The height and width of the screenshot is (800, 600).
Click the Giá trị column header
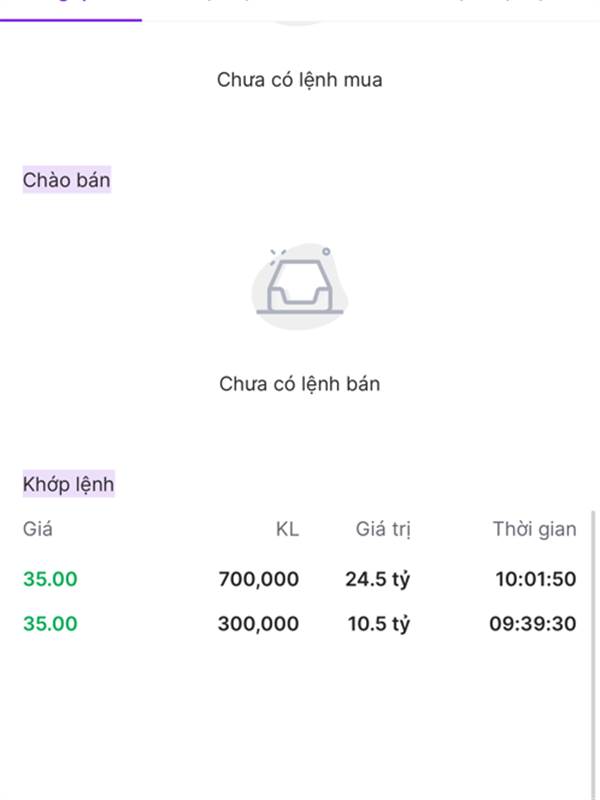coord(383,530)
